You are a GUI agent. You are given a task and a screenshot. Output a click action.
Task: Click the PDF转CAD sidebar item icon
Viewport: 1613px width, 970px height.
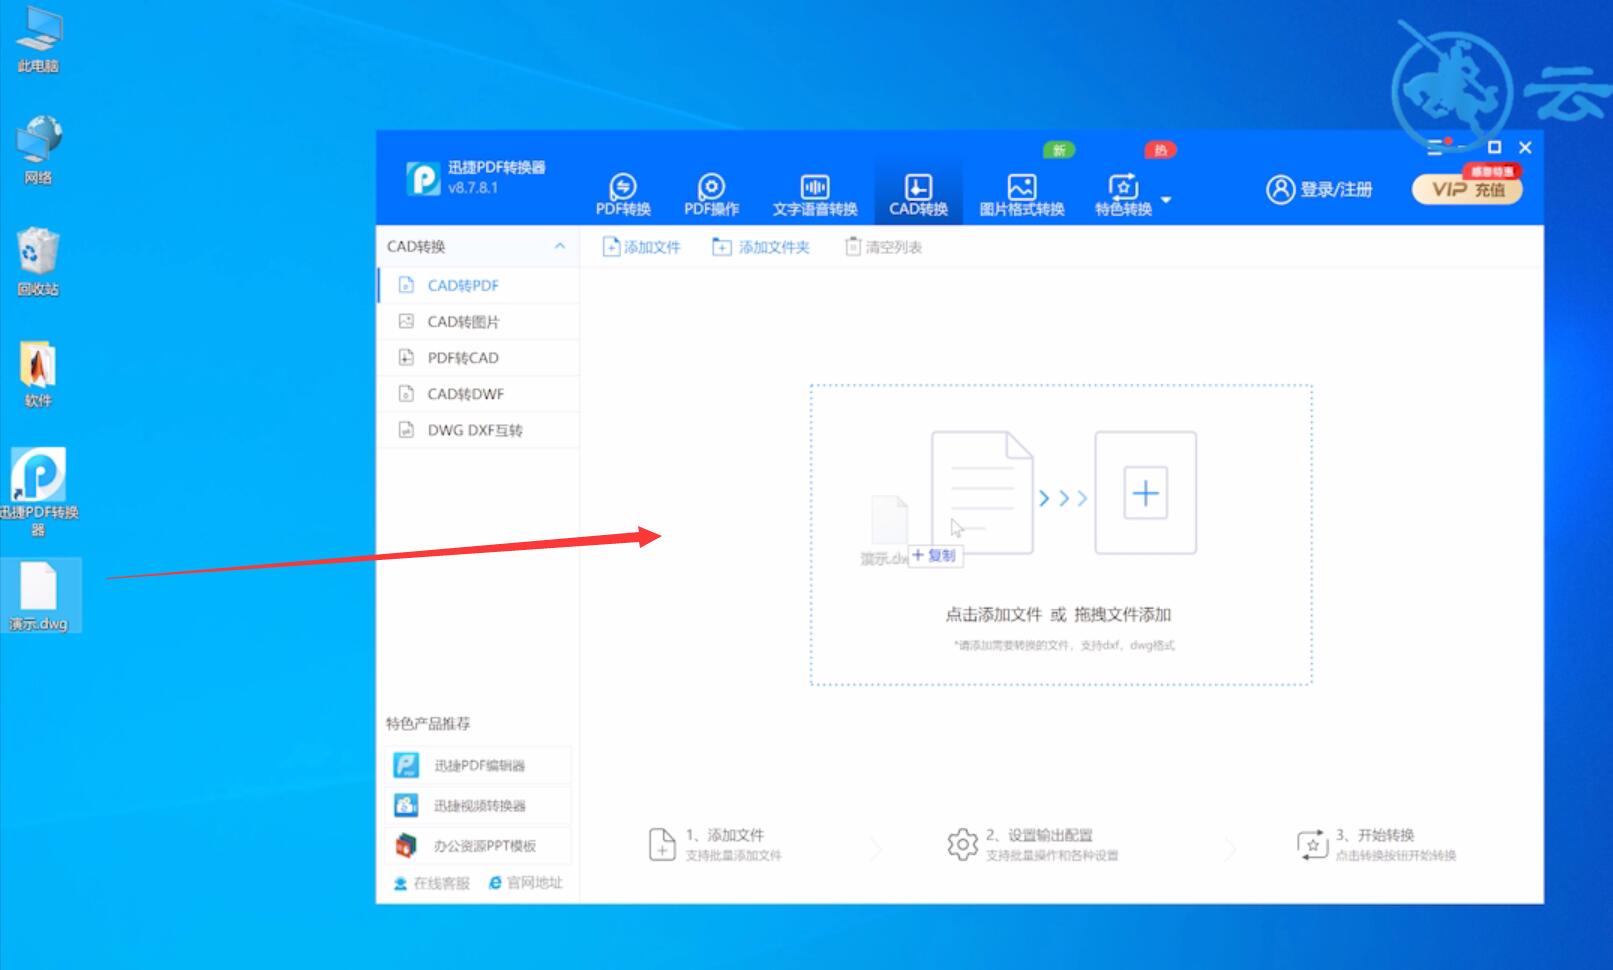click(x=406, y=357)
